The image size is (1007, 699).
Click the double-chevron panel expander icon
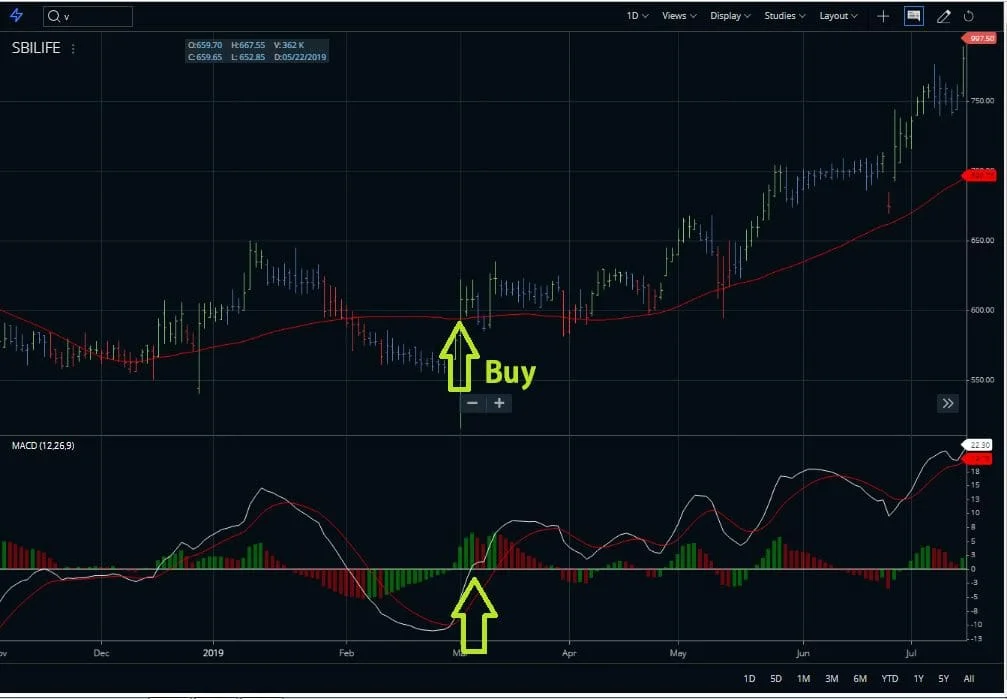[x=947, y=403]
